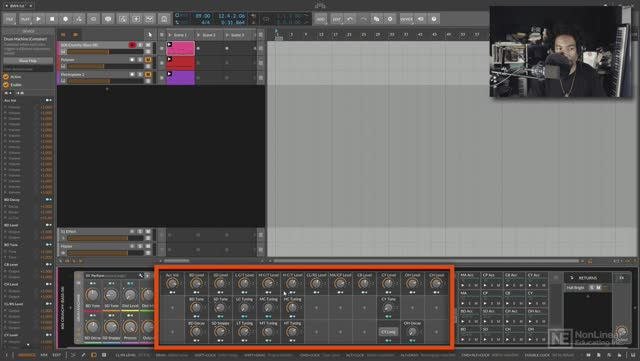Adjust the third track volume slider
The width and height of the screenshot is (640, 361).
(x=105, y=81)
